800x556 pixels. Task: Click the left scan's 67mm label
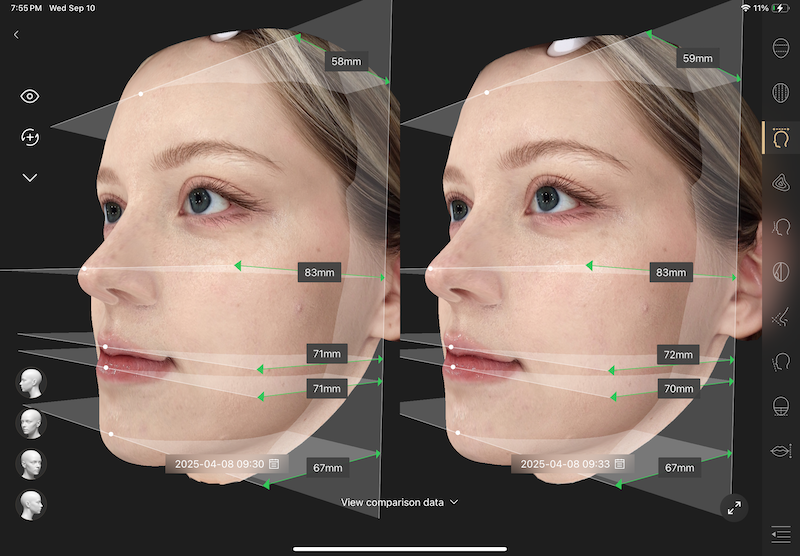[x=328, y=468]
